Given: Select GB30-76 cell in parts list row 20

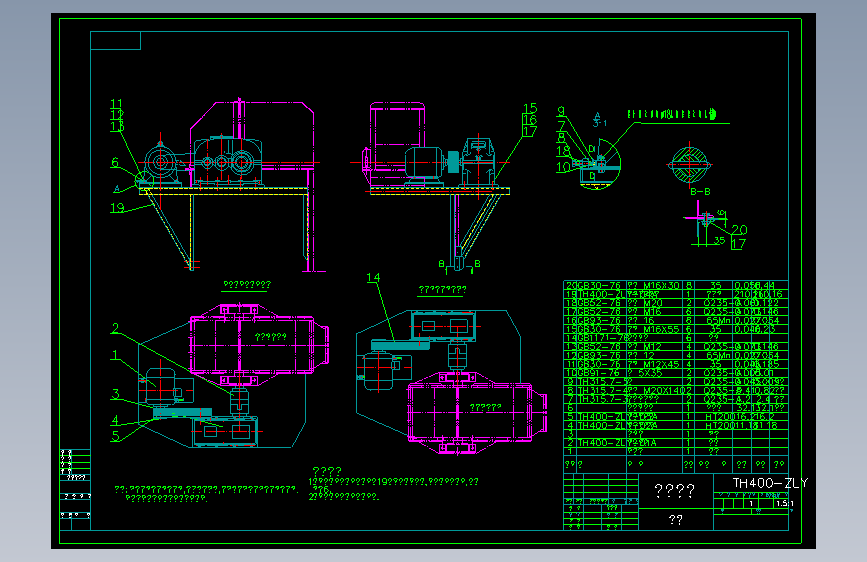Looking at the screenshot, I should click(x=599, y=285).
